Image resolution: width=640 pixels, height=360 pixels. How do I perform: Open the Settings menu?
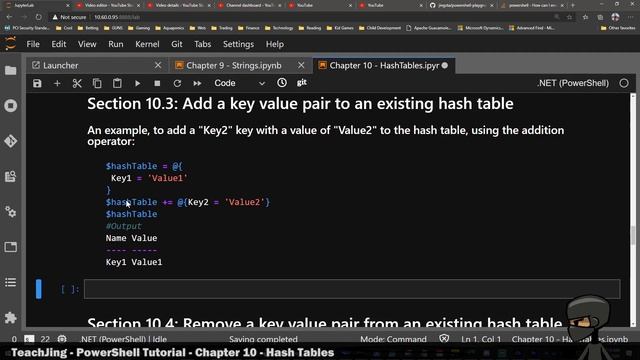pos(238,44)
